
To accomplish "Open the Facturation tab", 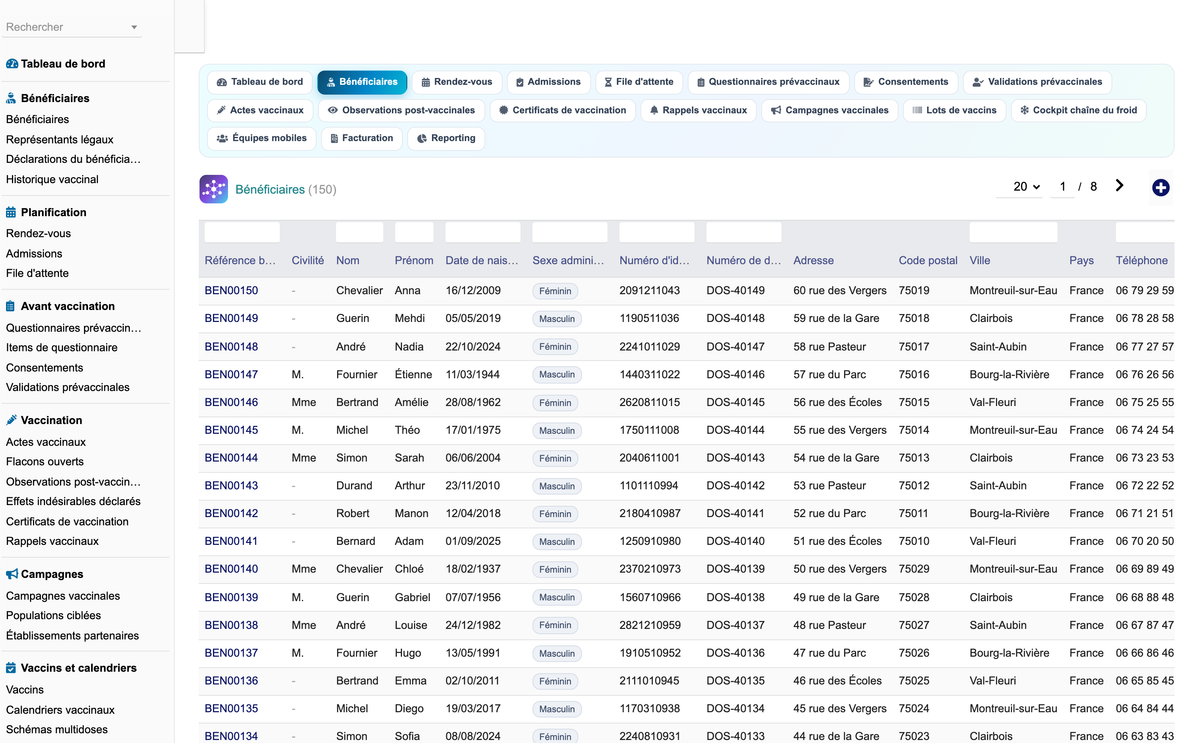I will 362,138.
